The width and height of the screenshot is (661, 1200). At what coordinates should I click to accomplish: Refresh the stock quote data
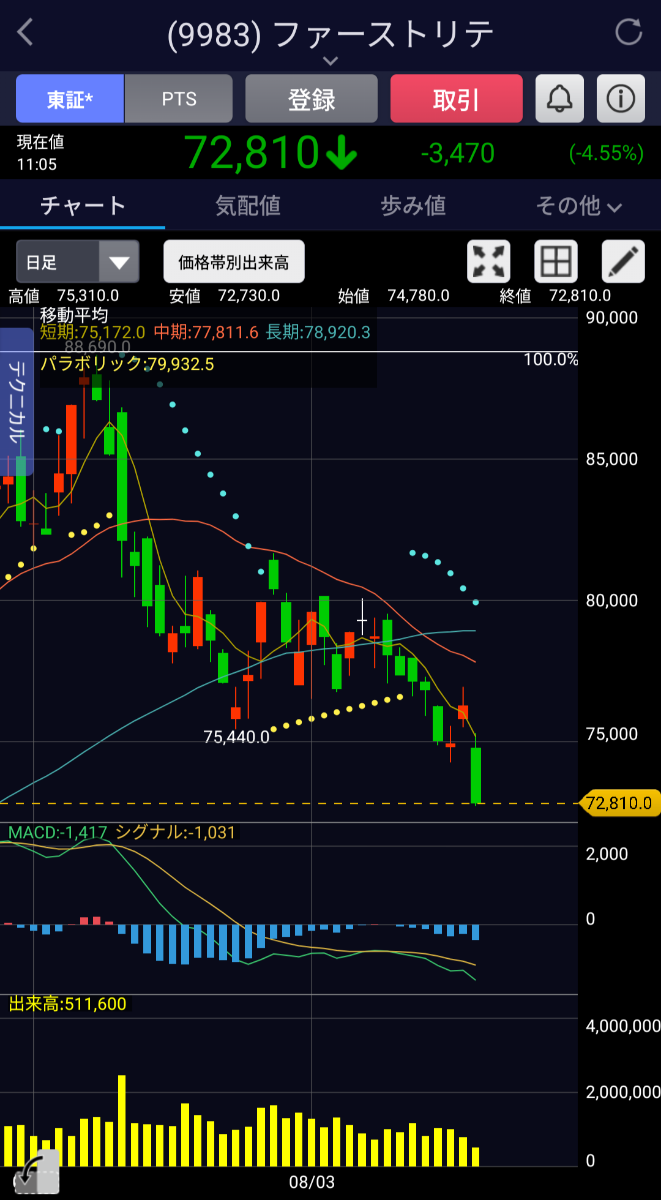(629, 32)
